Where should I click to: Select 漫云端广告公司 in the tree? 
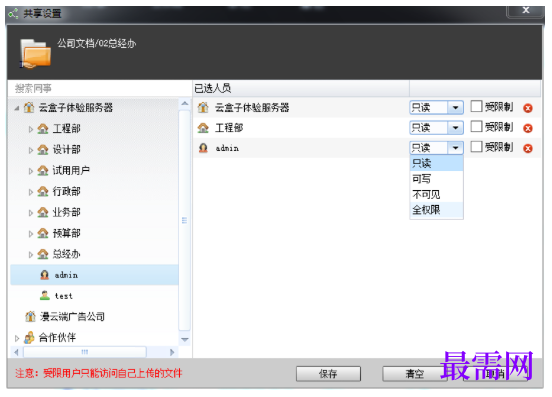pos(94,316)
